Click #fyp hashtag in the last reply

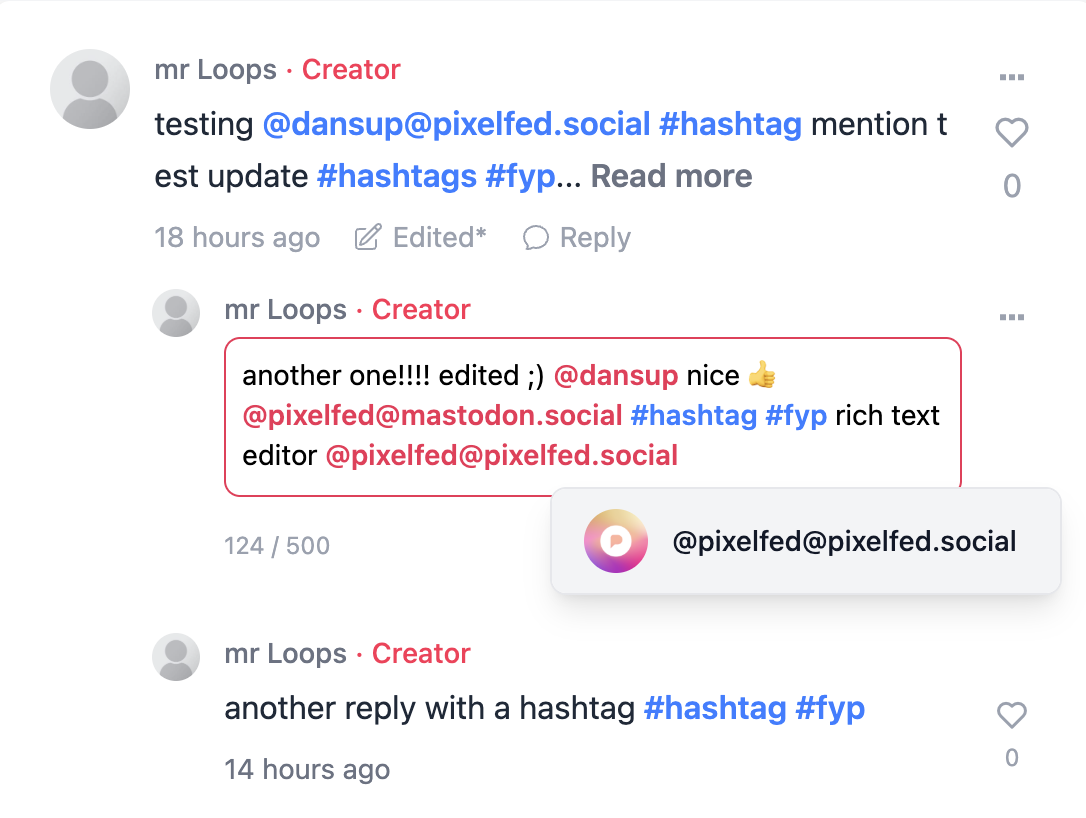[x=829, y=709]
